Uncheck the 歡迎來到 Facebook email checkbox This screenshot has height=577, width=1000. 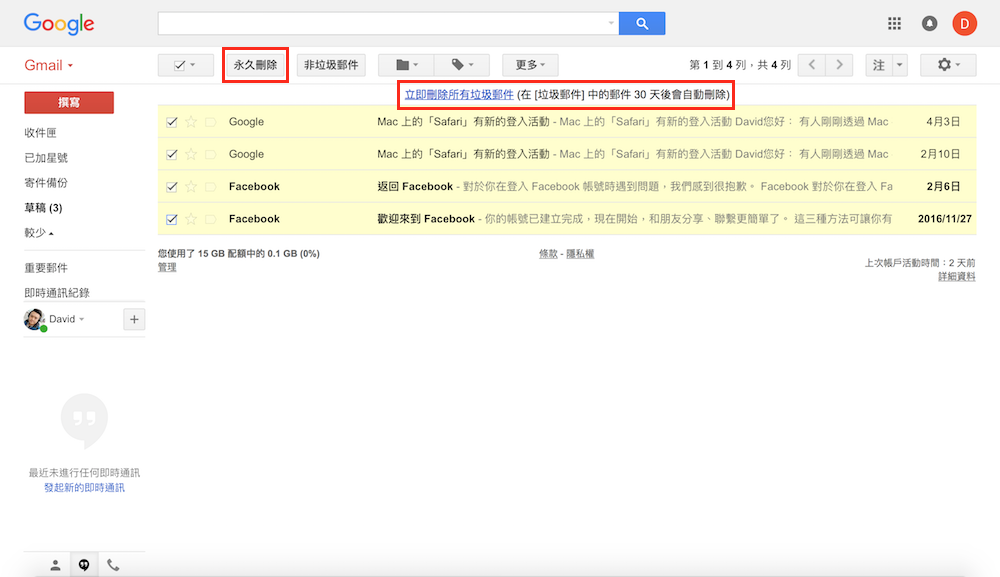(172, 219)
